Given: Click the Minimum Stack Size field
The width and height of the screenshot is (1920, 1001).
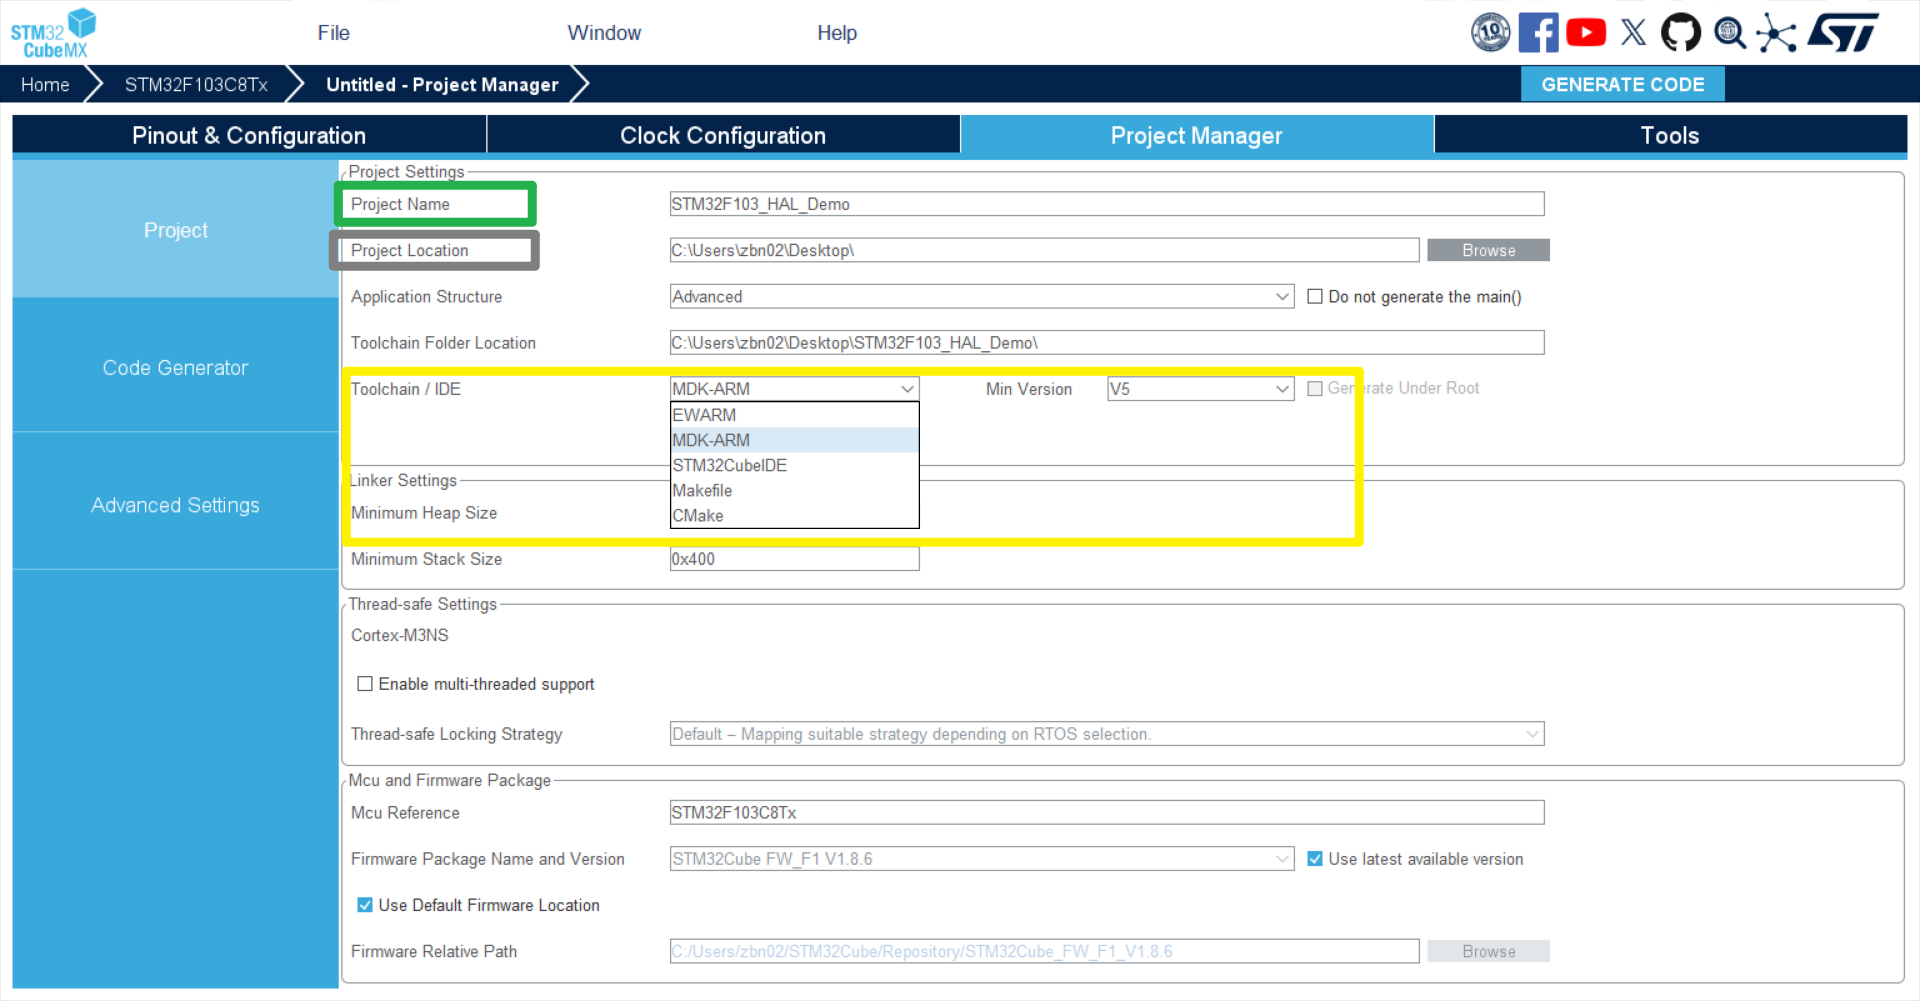Looking at the screenshot, I should pyautogui.click(x=794, y=559).
